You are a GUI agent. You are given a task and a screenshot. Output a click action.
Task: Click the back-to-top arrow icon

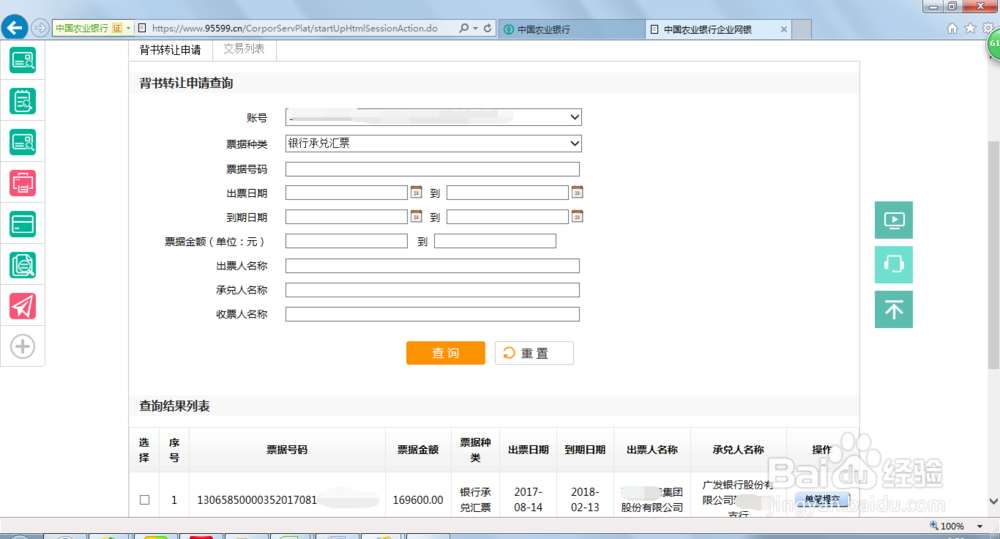pos(893,309)
